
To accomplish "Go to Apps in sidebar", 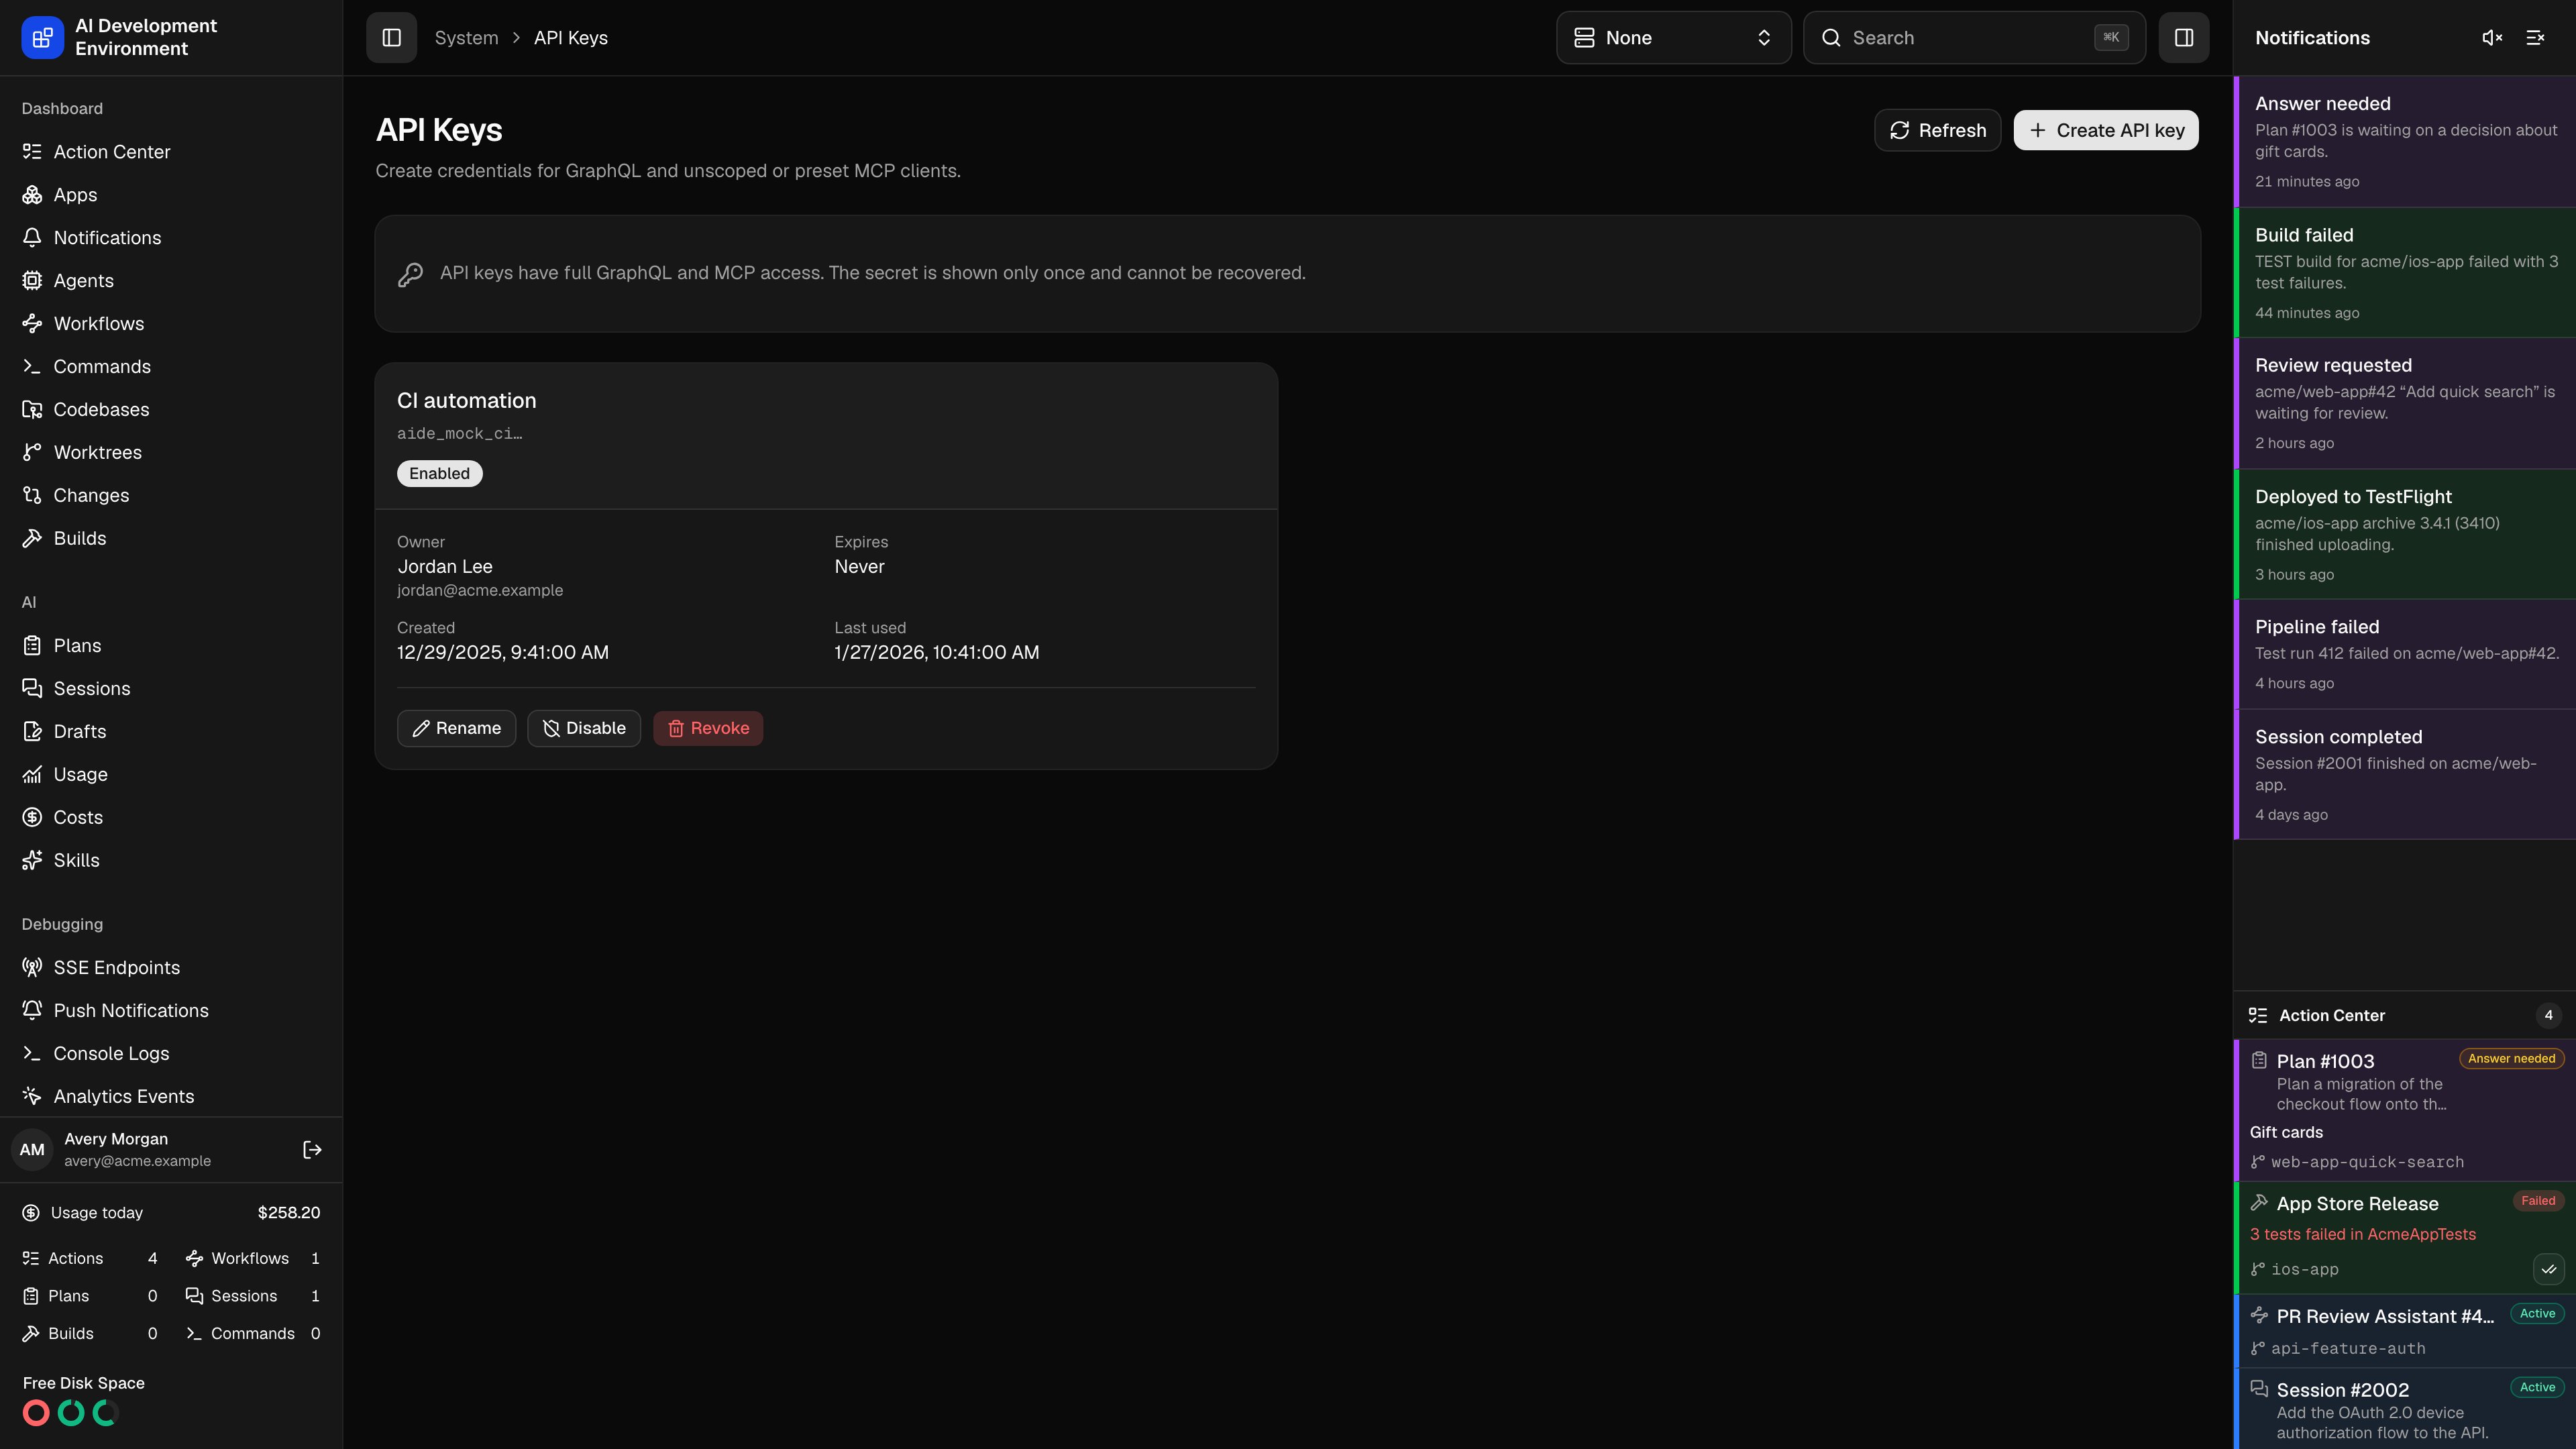I will [x=171, y=195].
